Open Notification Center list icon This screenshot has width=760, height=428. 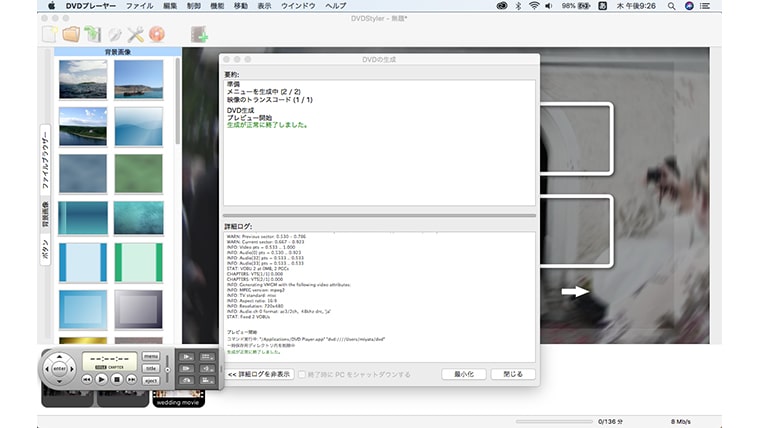(x=705, y=6)
